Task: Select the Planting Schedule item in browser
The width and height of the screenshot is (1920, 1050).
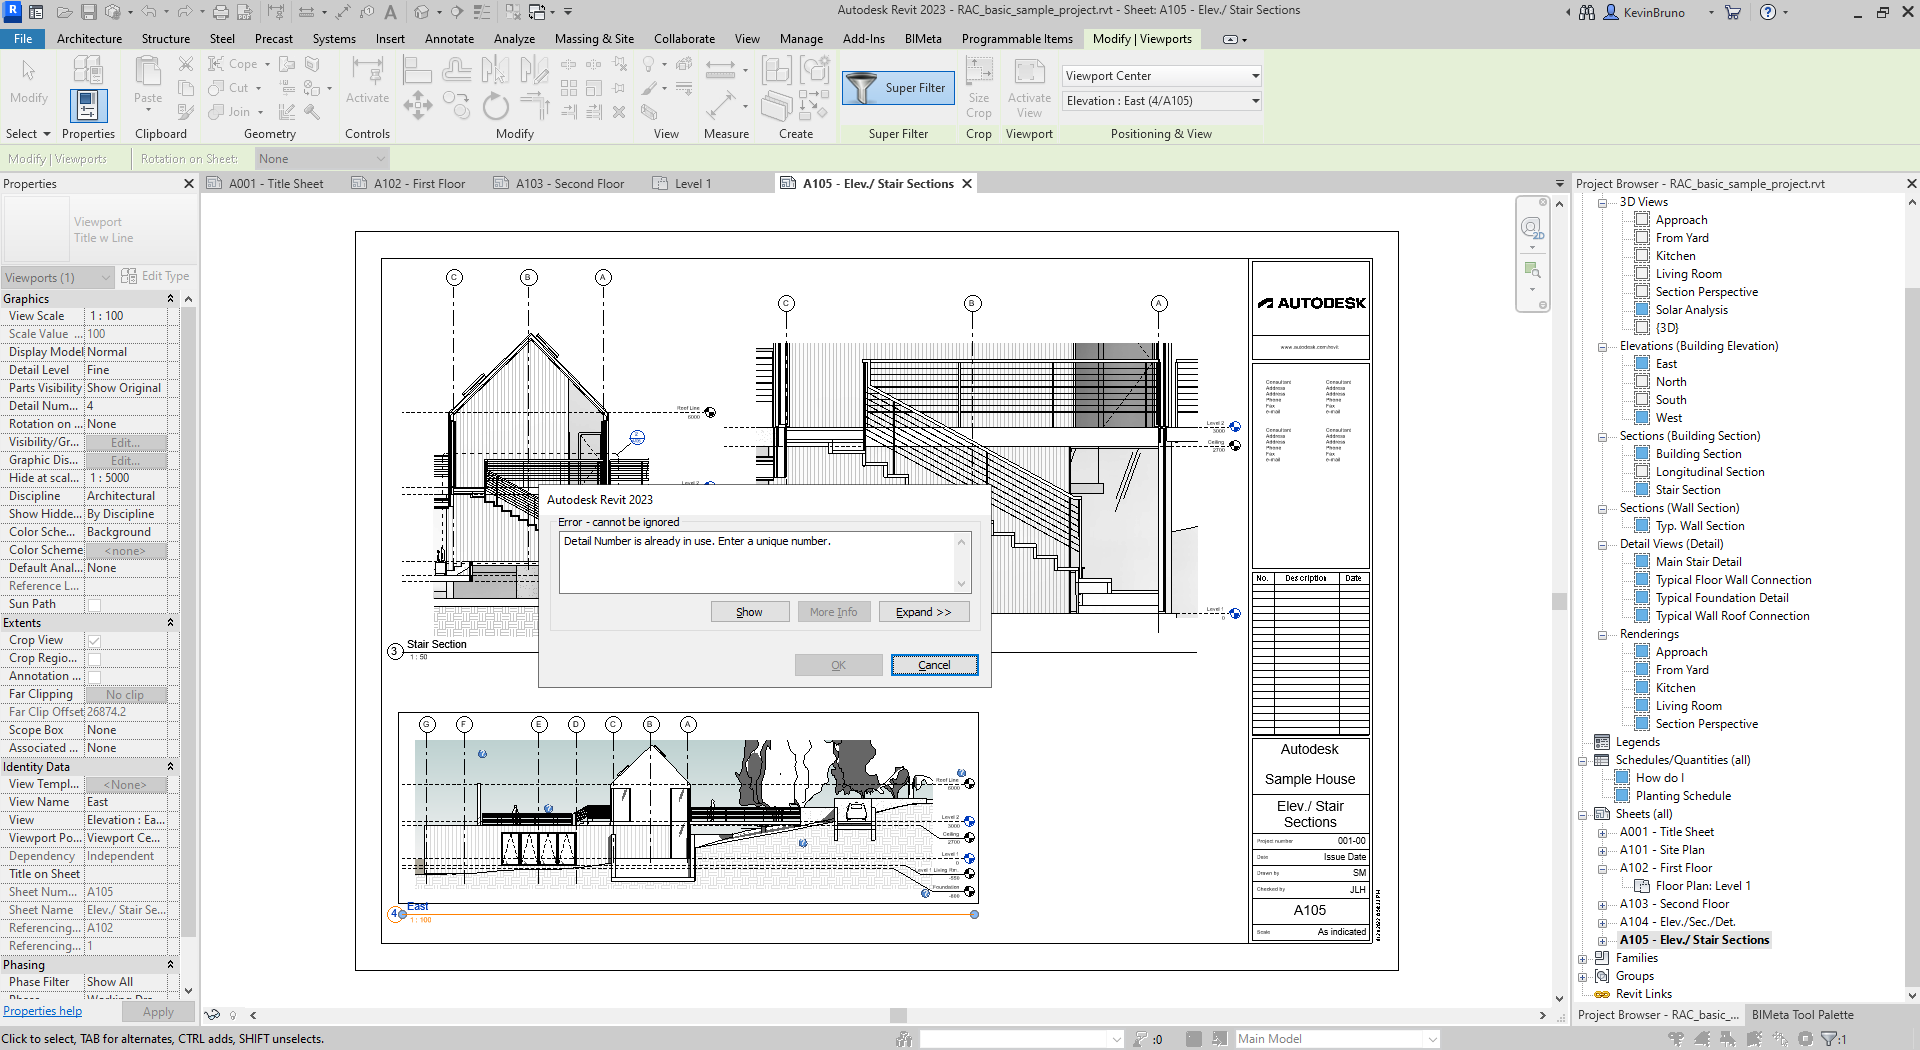Action: 1684,796
